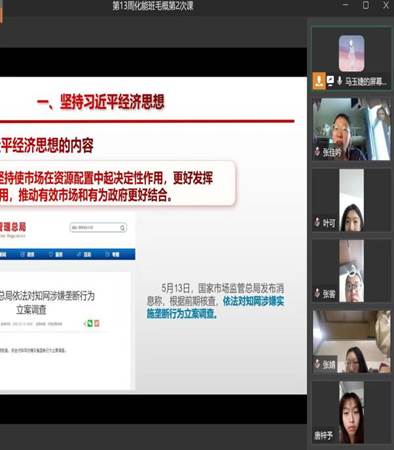
Task: Click the blue highlighted link text 依法对知网涉嫌实施垄断
Action: point(215,308)
